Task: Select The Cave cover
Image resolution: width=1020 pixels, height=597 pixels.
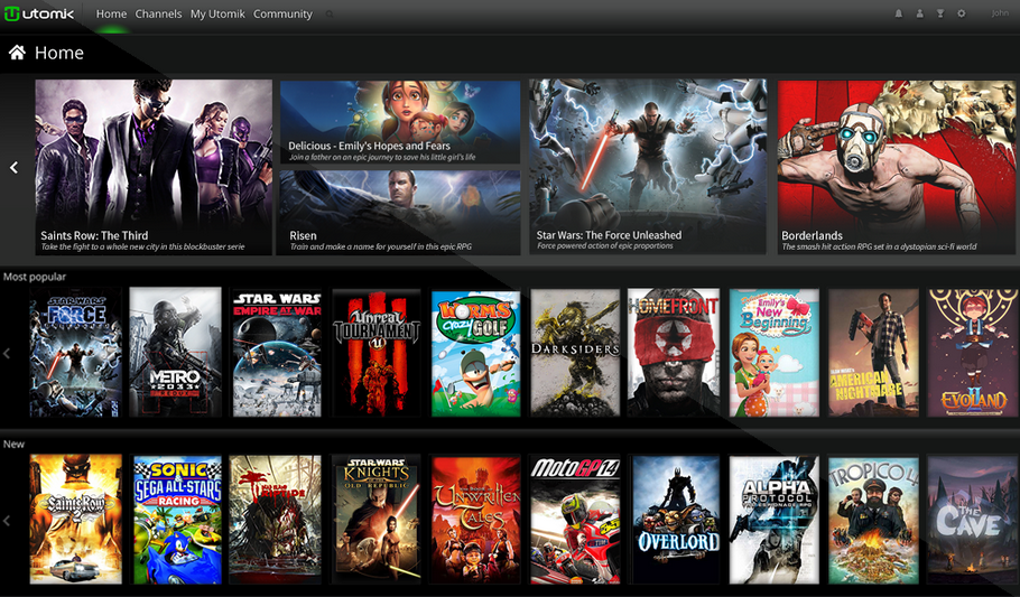Action: pyautogui.click(x=973, y=519)
